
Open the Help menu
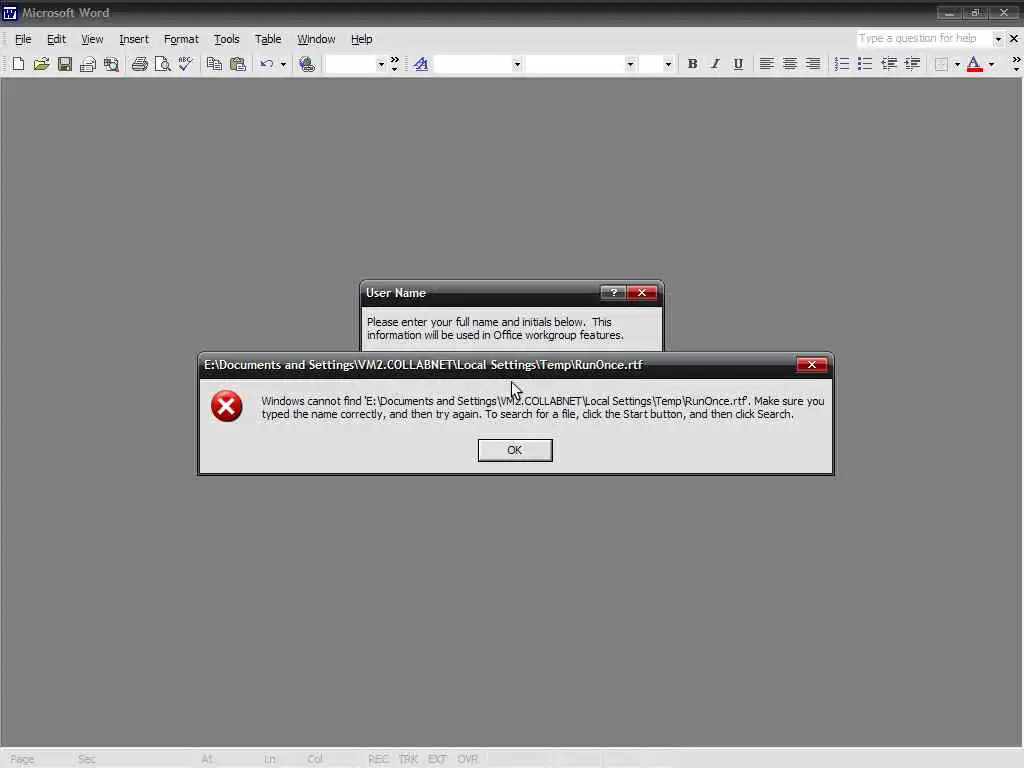[361, 39]
